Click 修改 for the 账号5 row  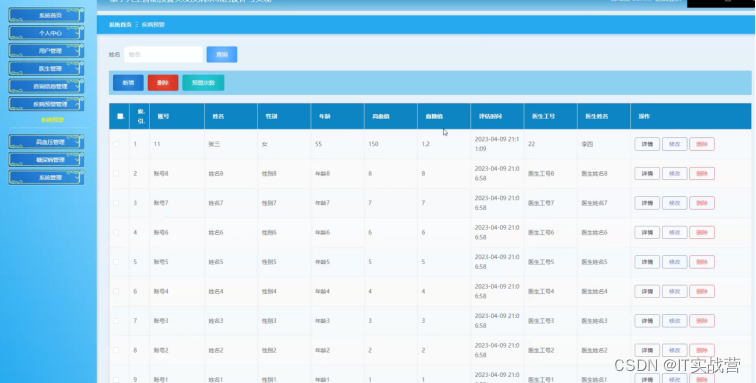point(675,262)
